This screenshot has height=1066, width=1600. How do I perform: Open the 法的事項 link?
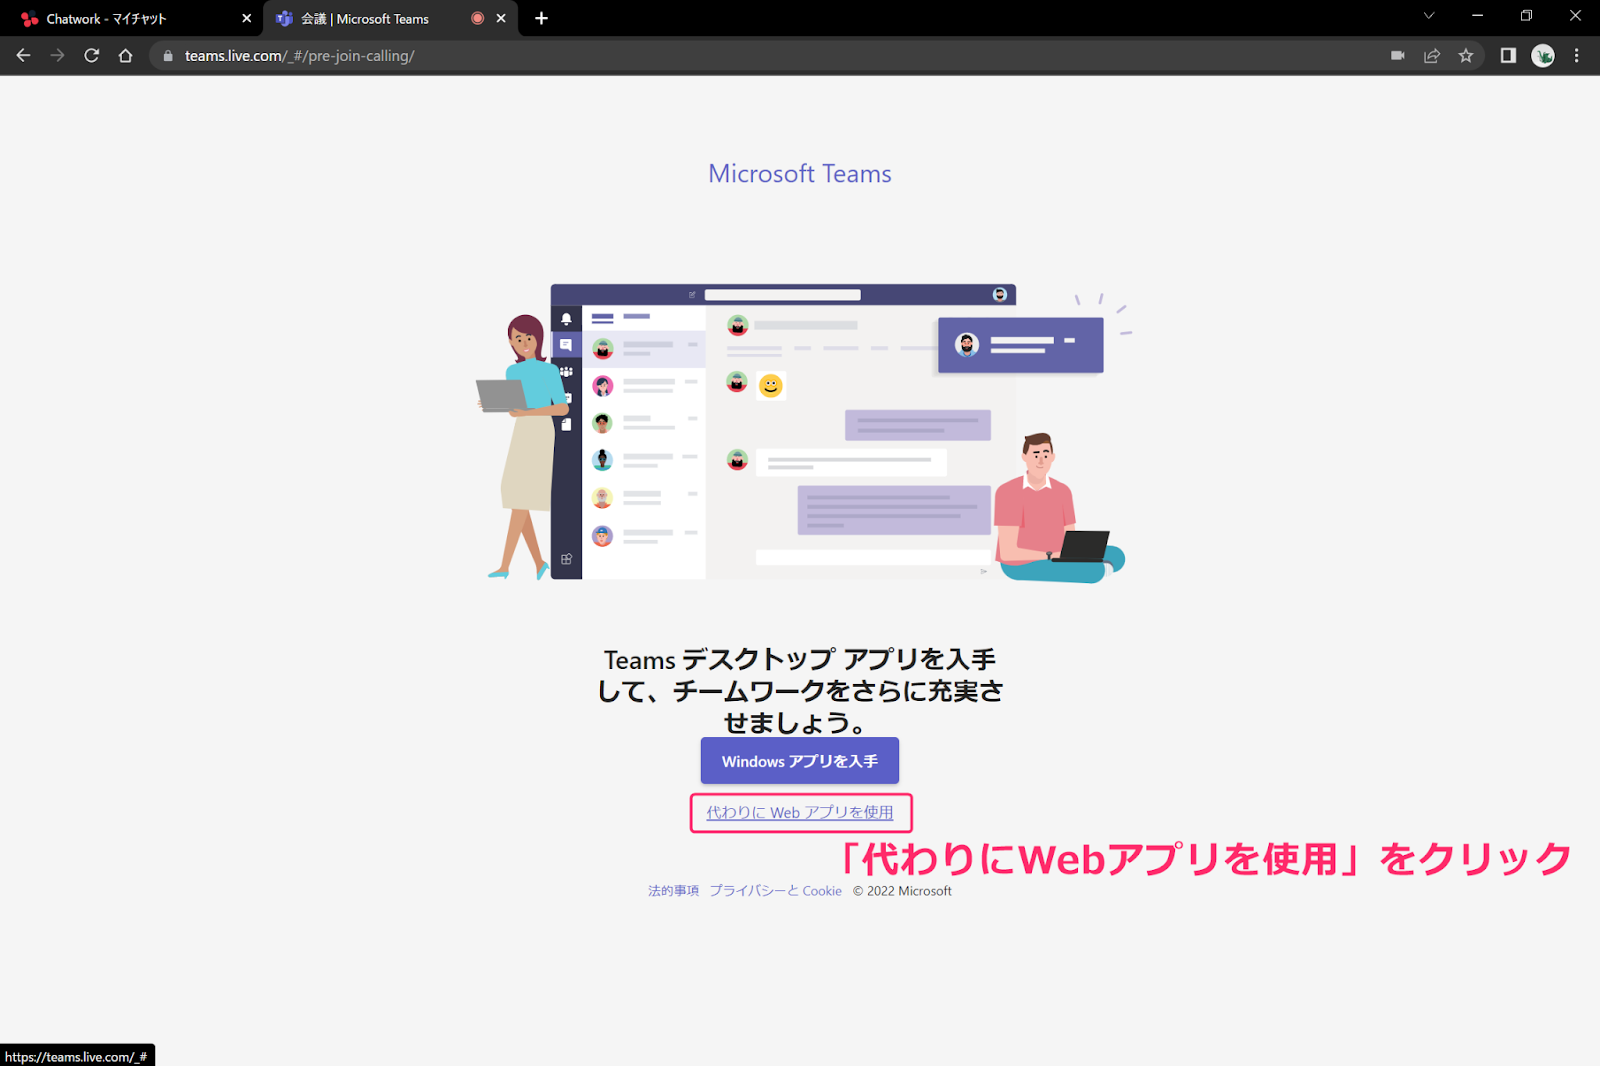point(673,891)
